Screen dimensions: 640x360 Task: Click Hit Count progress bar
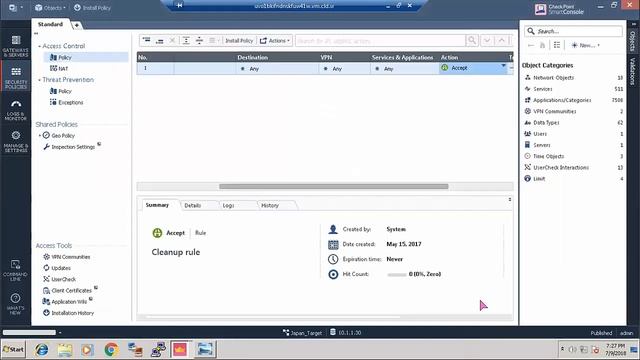[397, 275]
